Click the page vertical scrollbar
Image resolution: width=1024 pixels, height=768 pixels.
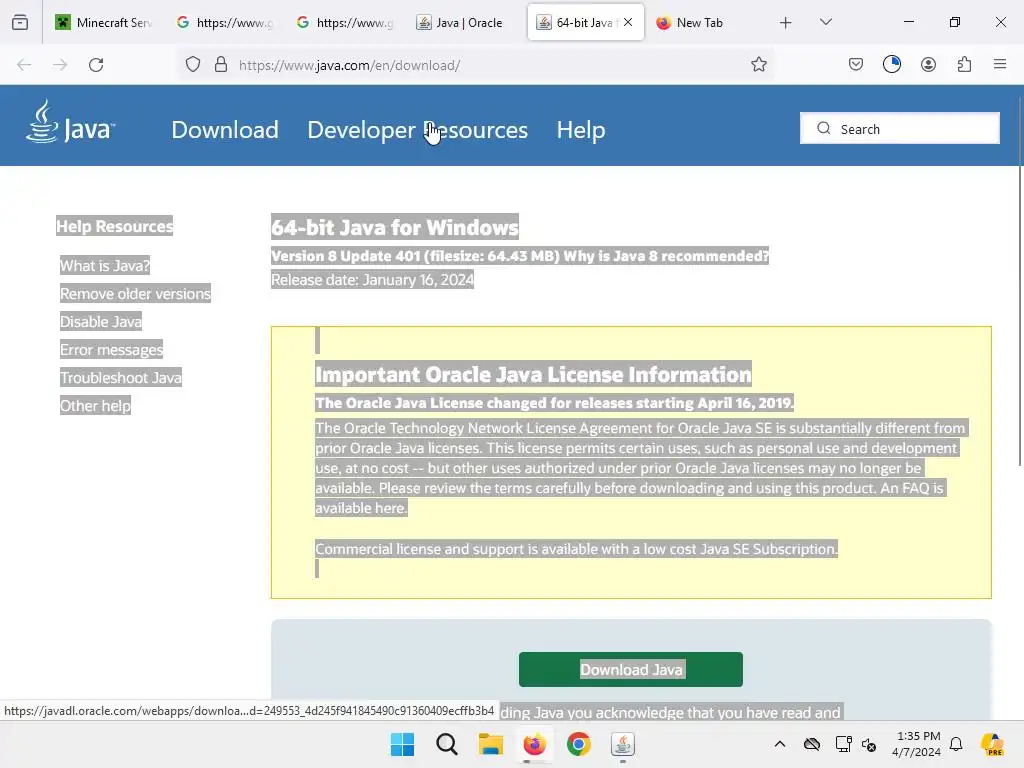[x=1019, y=281]
